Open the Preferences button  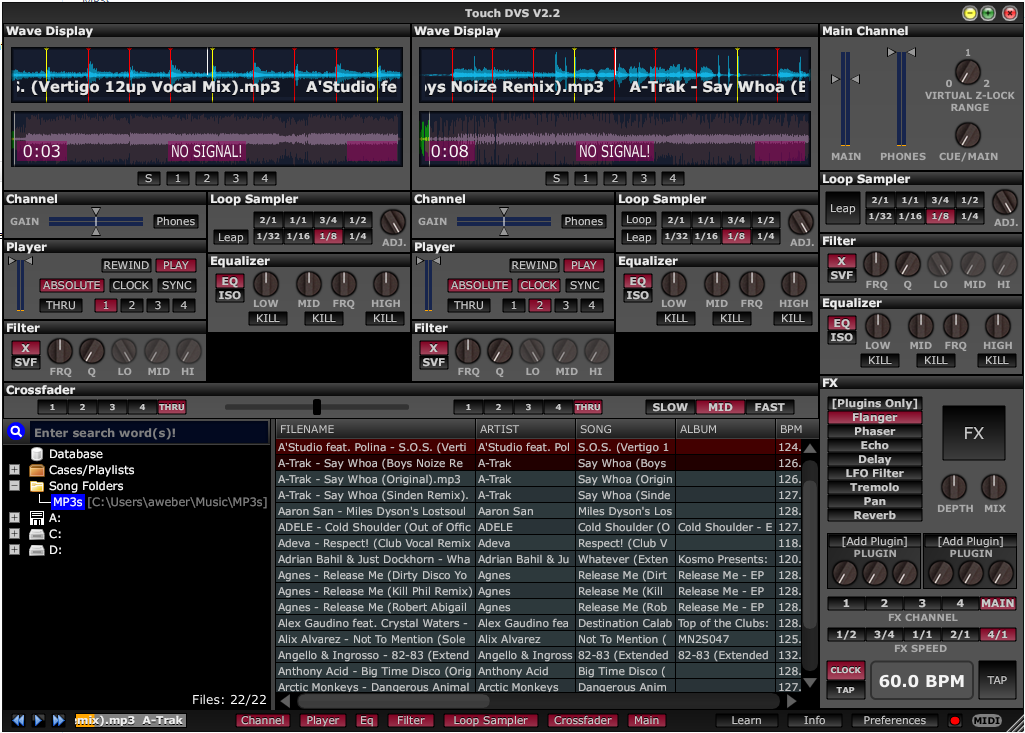894,720
